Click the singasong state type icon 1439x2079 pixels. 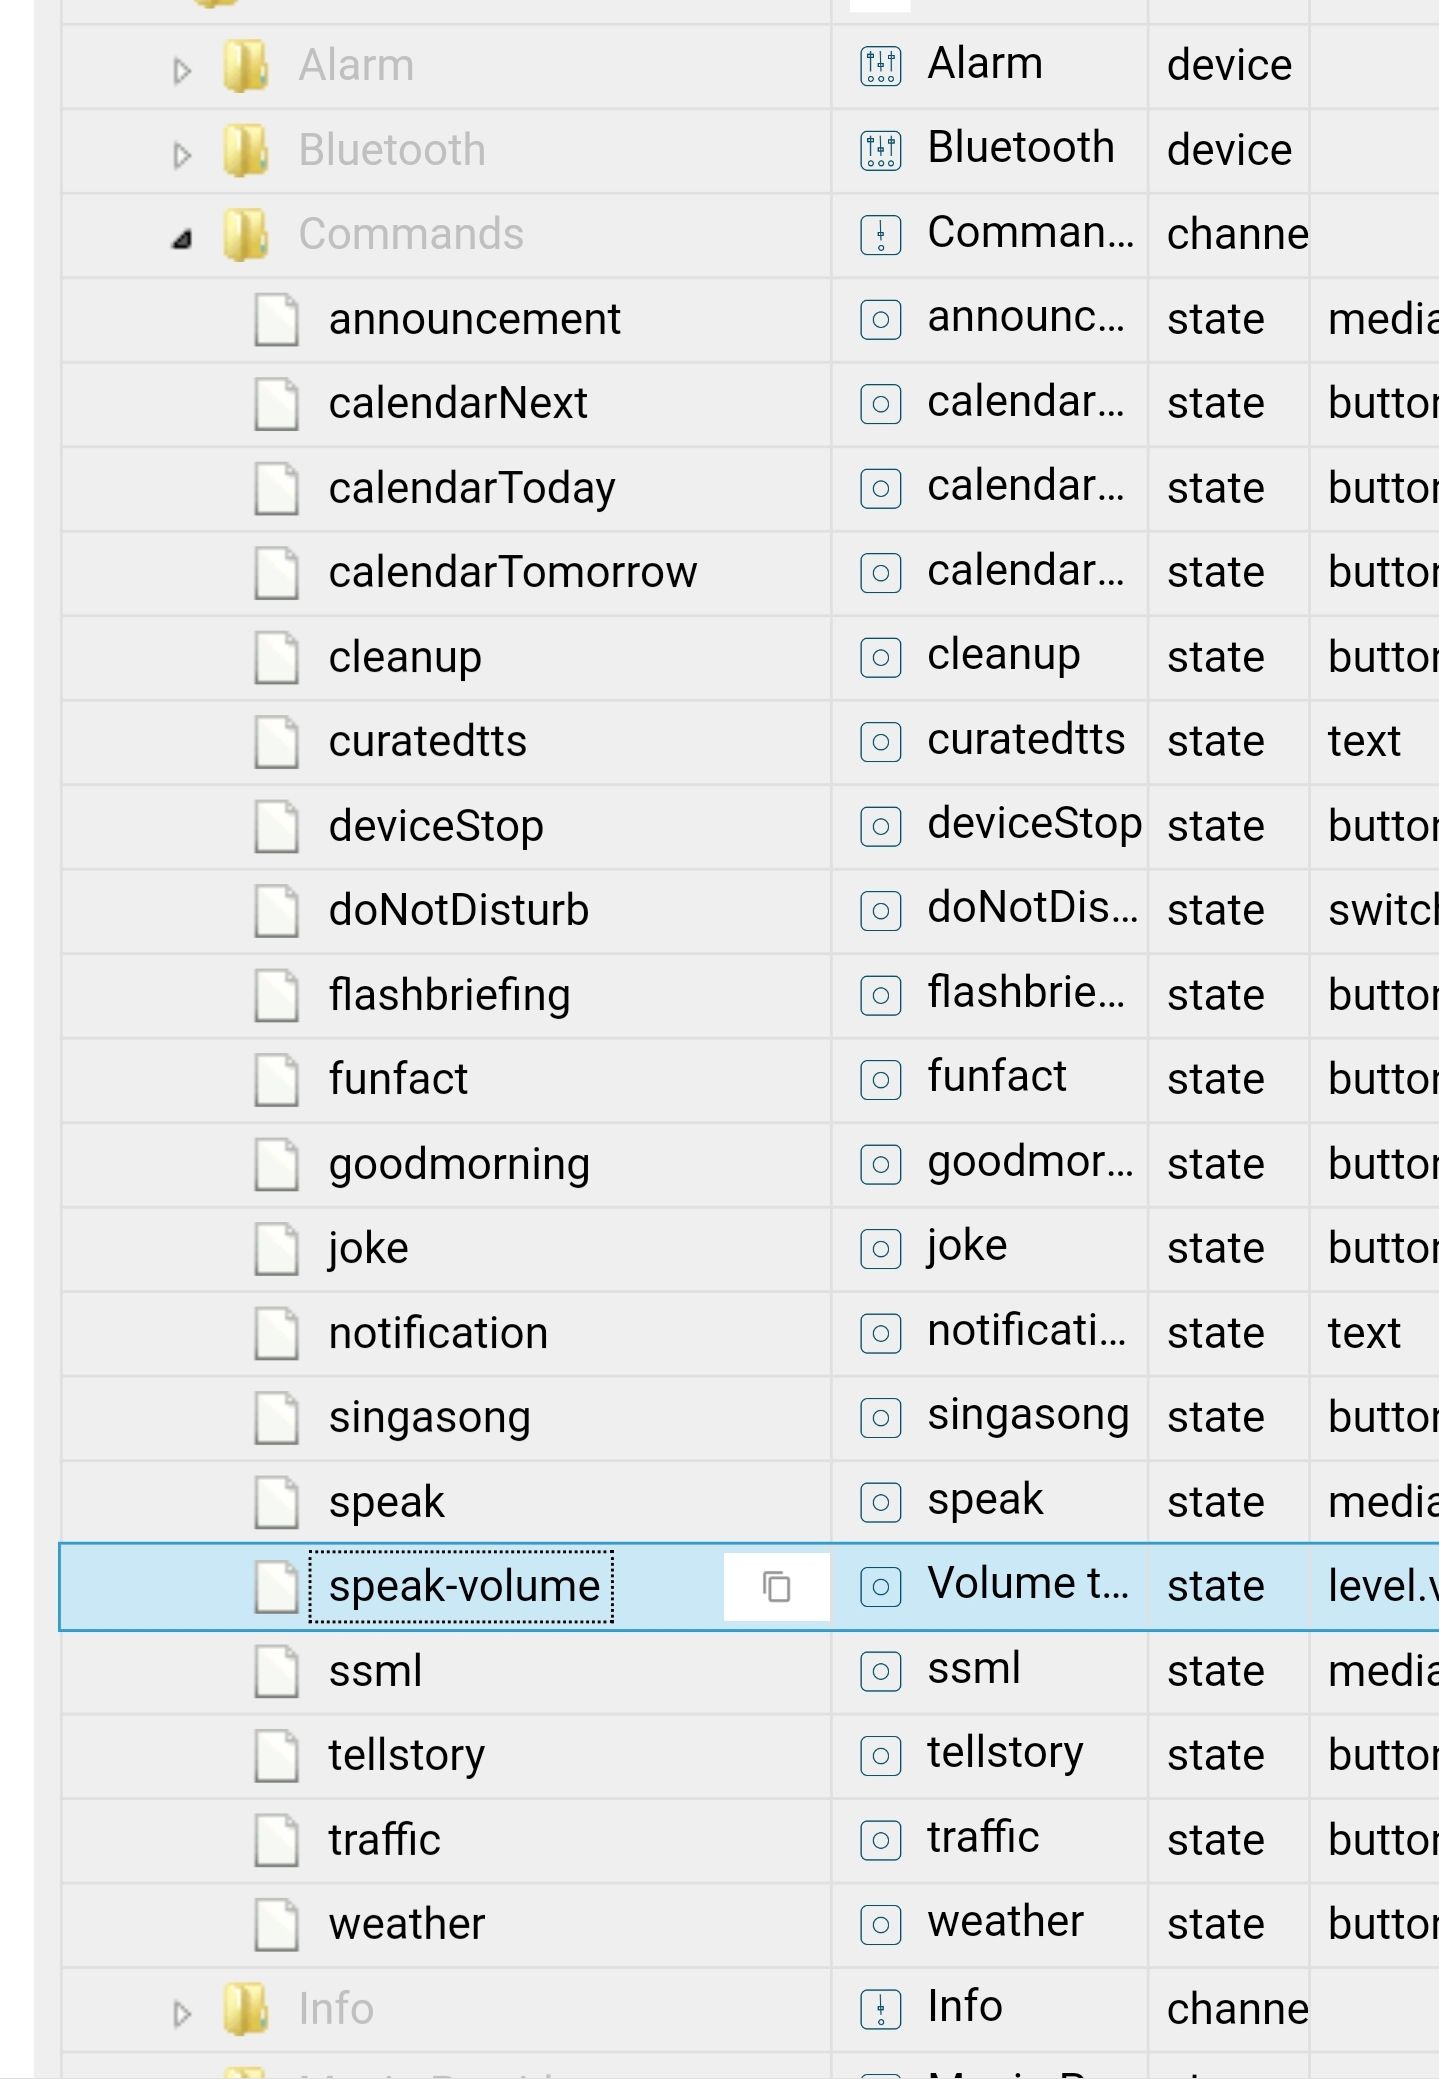[881, 1418]
